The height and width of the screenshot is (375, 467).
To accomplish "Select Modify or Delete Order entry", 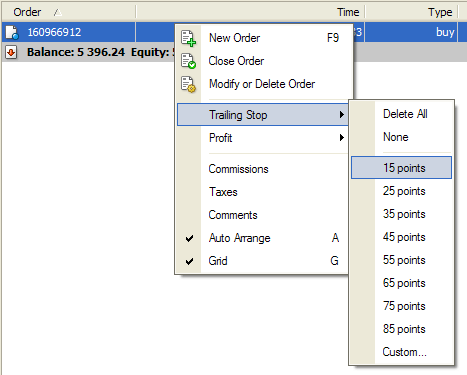I will pyautogui.click(x=263, y=84).
